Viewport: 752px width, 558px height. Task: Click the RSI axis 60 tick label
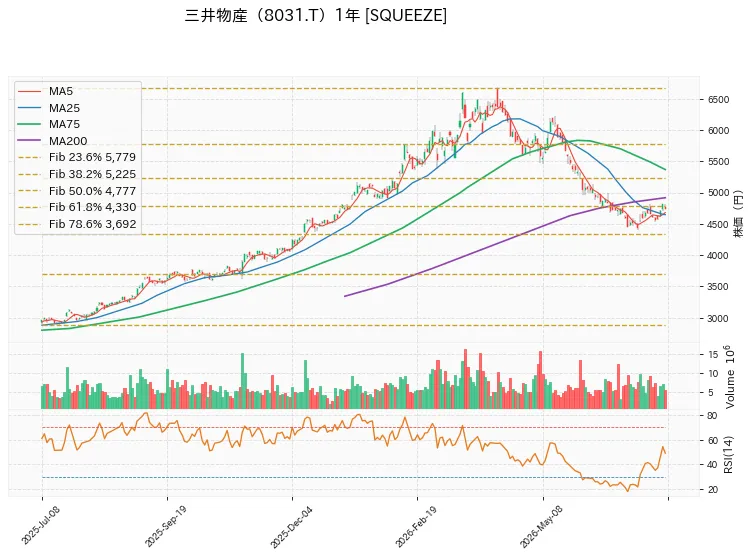point(713,440)
